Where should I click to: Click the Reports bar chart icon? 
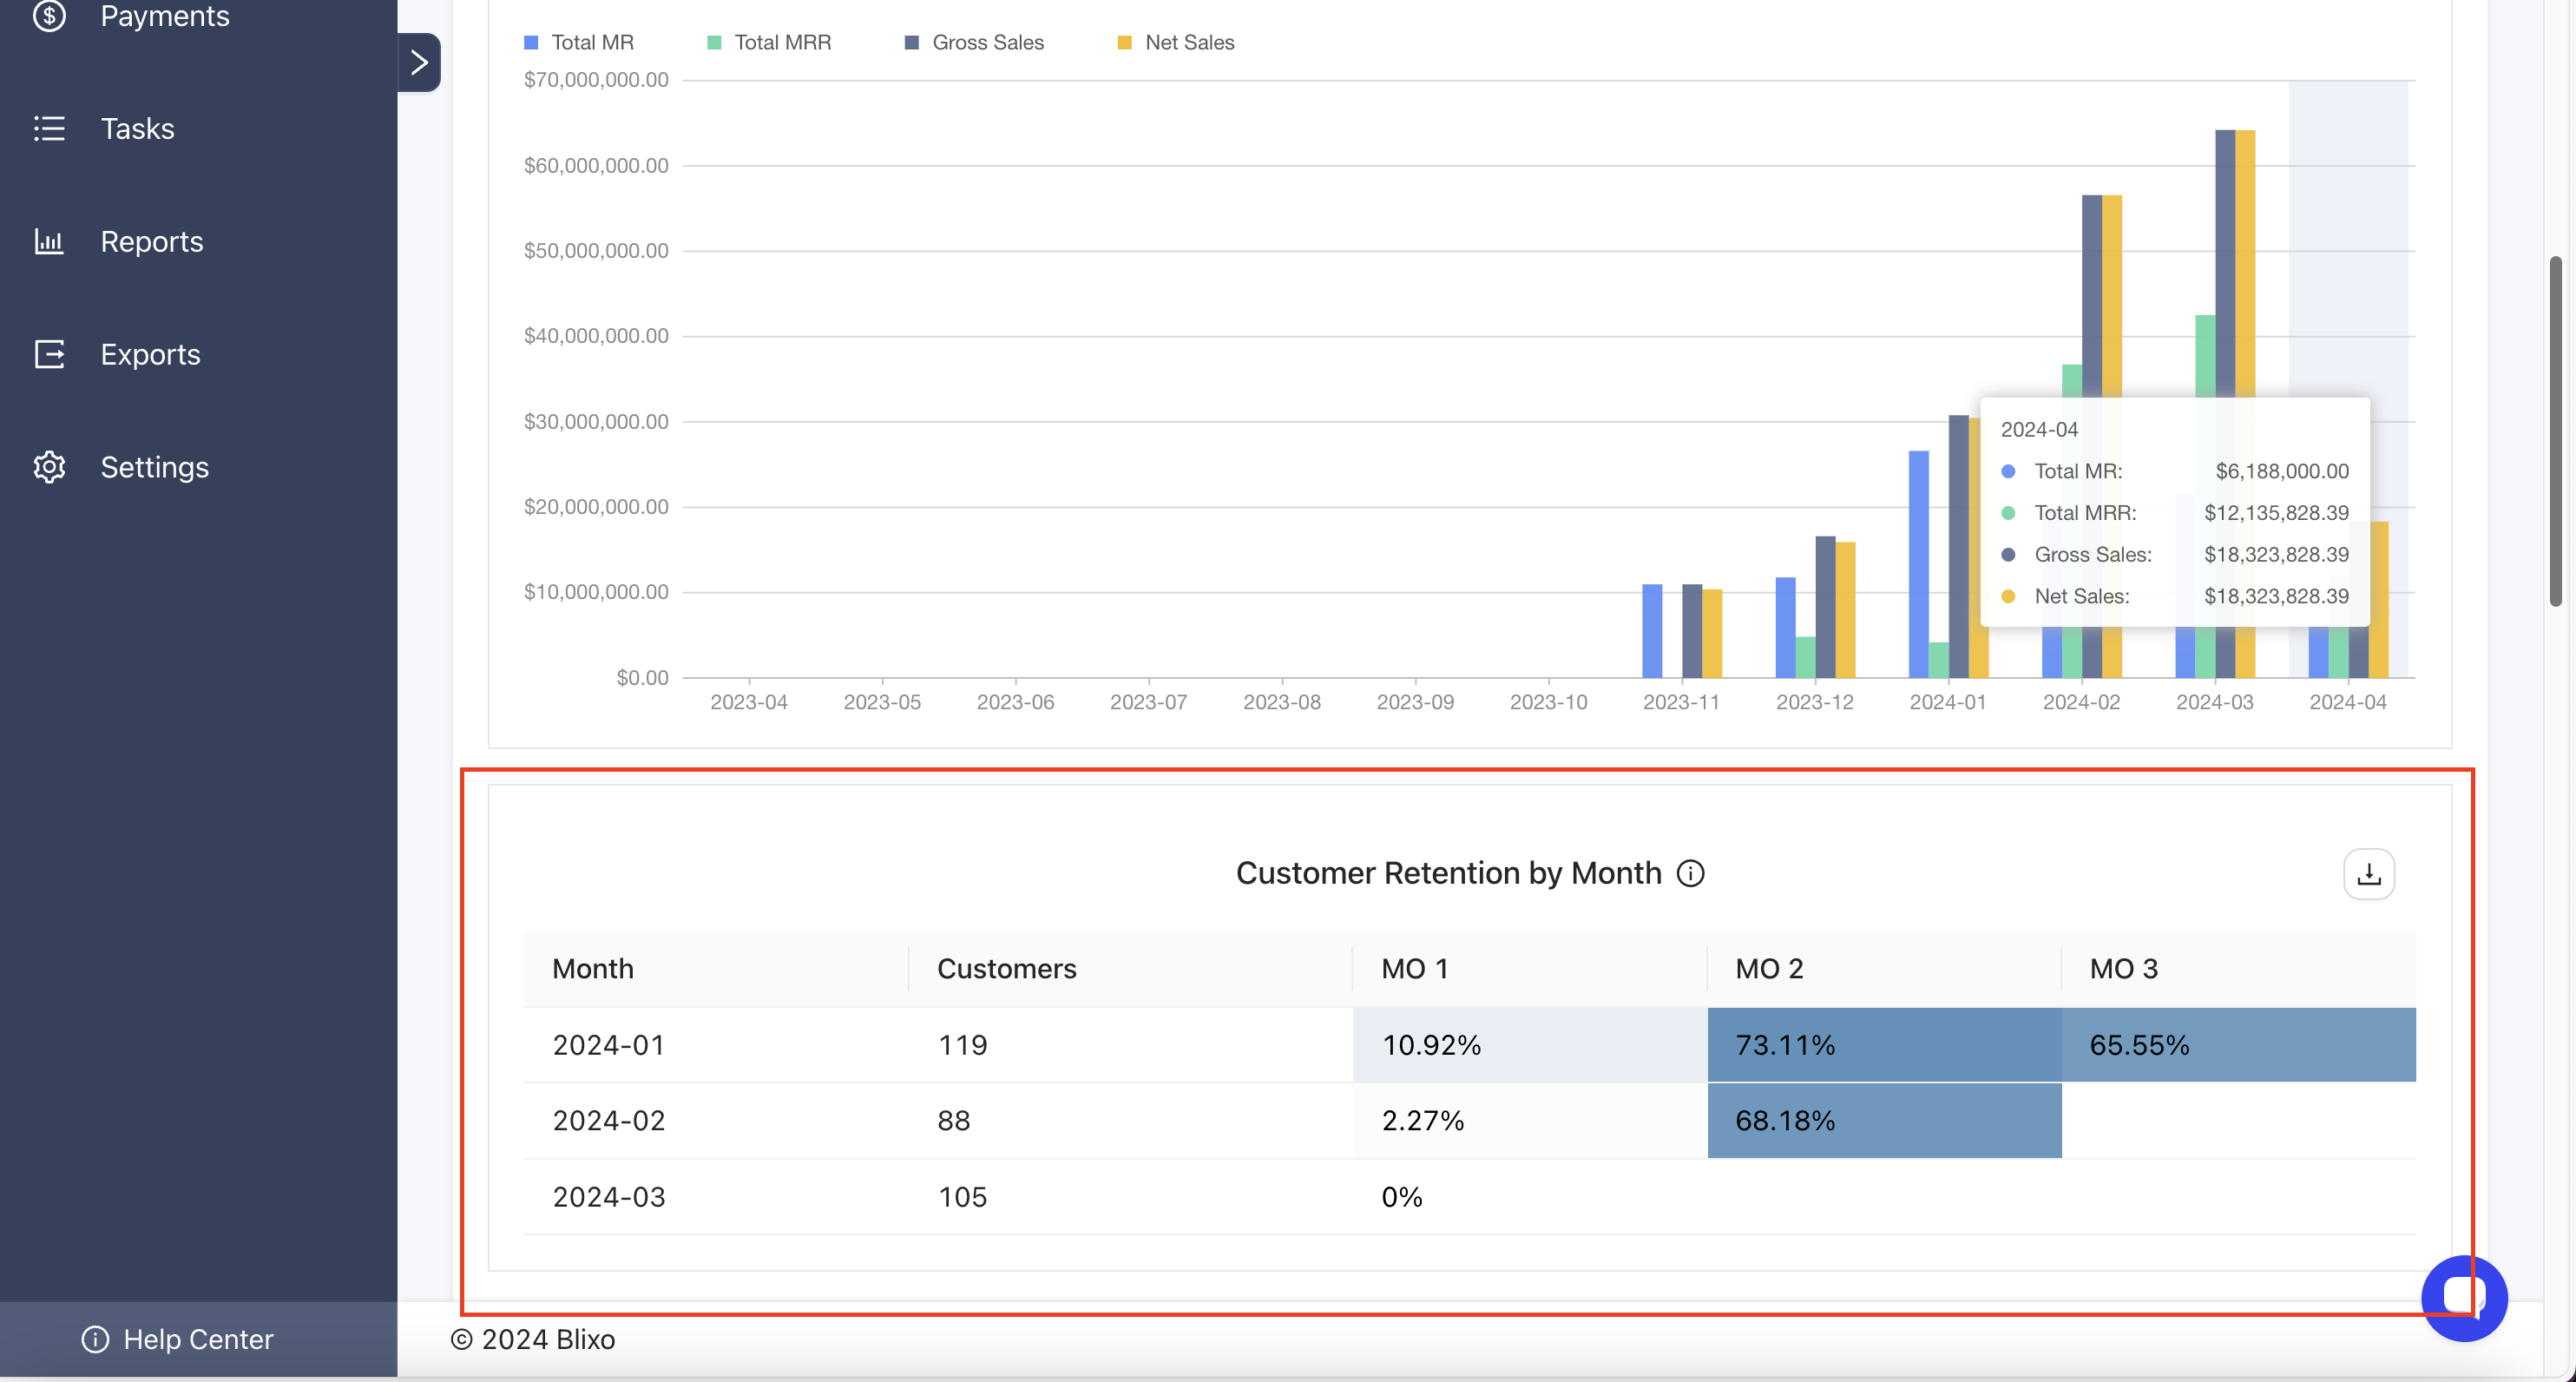(49, 241)
